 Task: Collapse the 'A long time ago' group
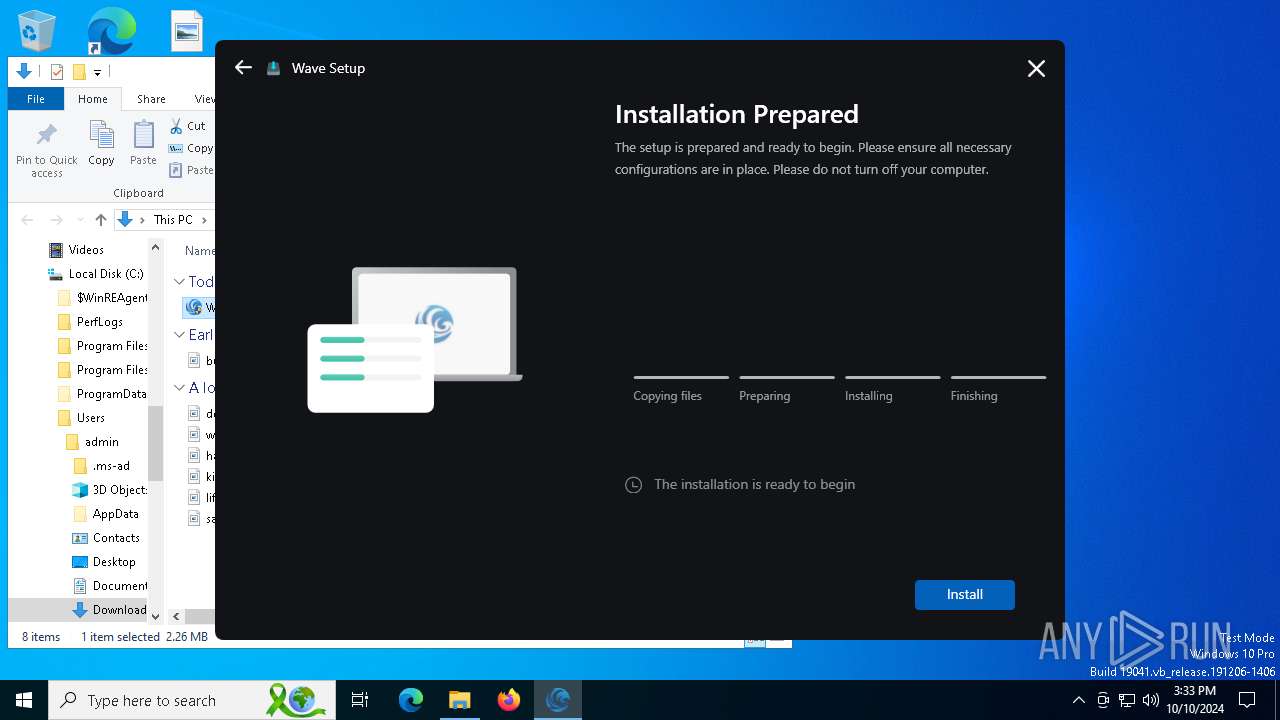click(x=179, y=388)
